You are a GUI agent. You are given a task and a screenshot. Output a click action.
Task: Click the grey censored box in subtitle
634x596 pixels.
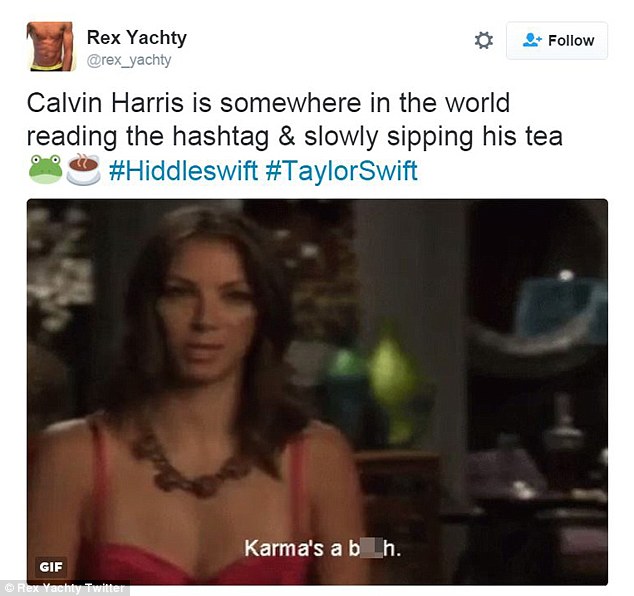(370, 549)
